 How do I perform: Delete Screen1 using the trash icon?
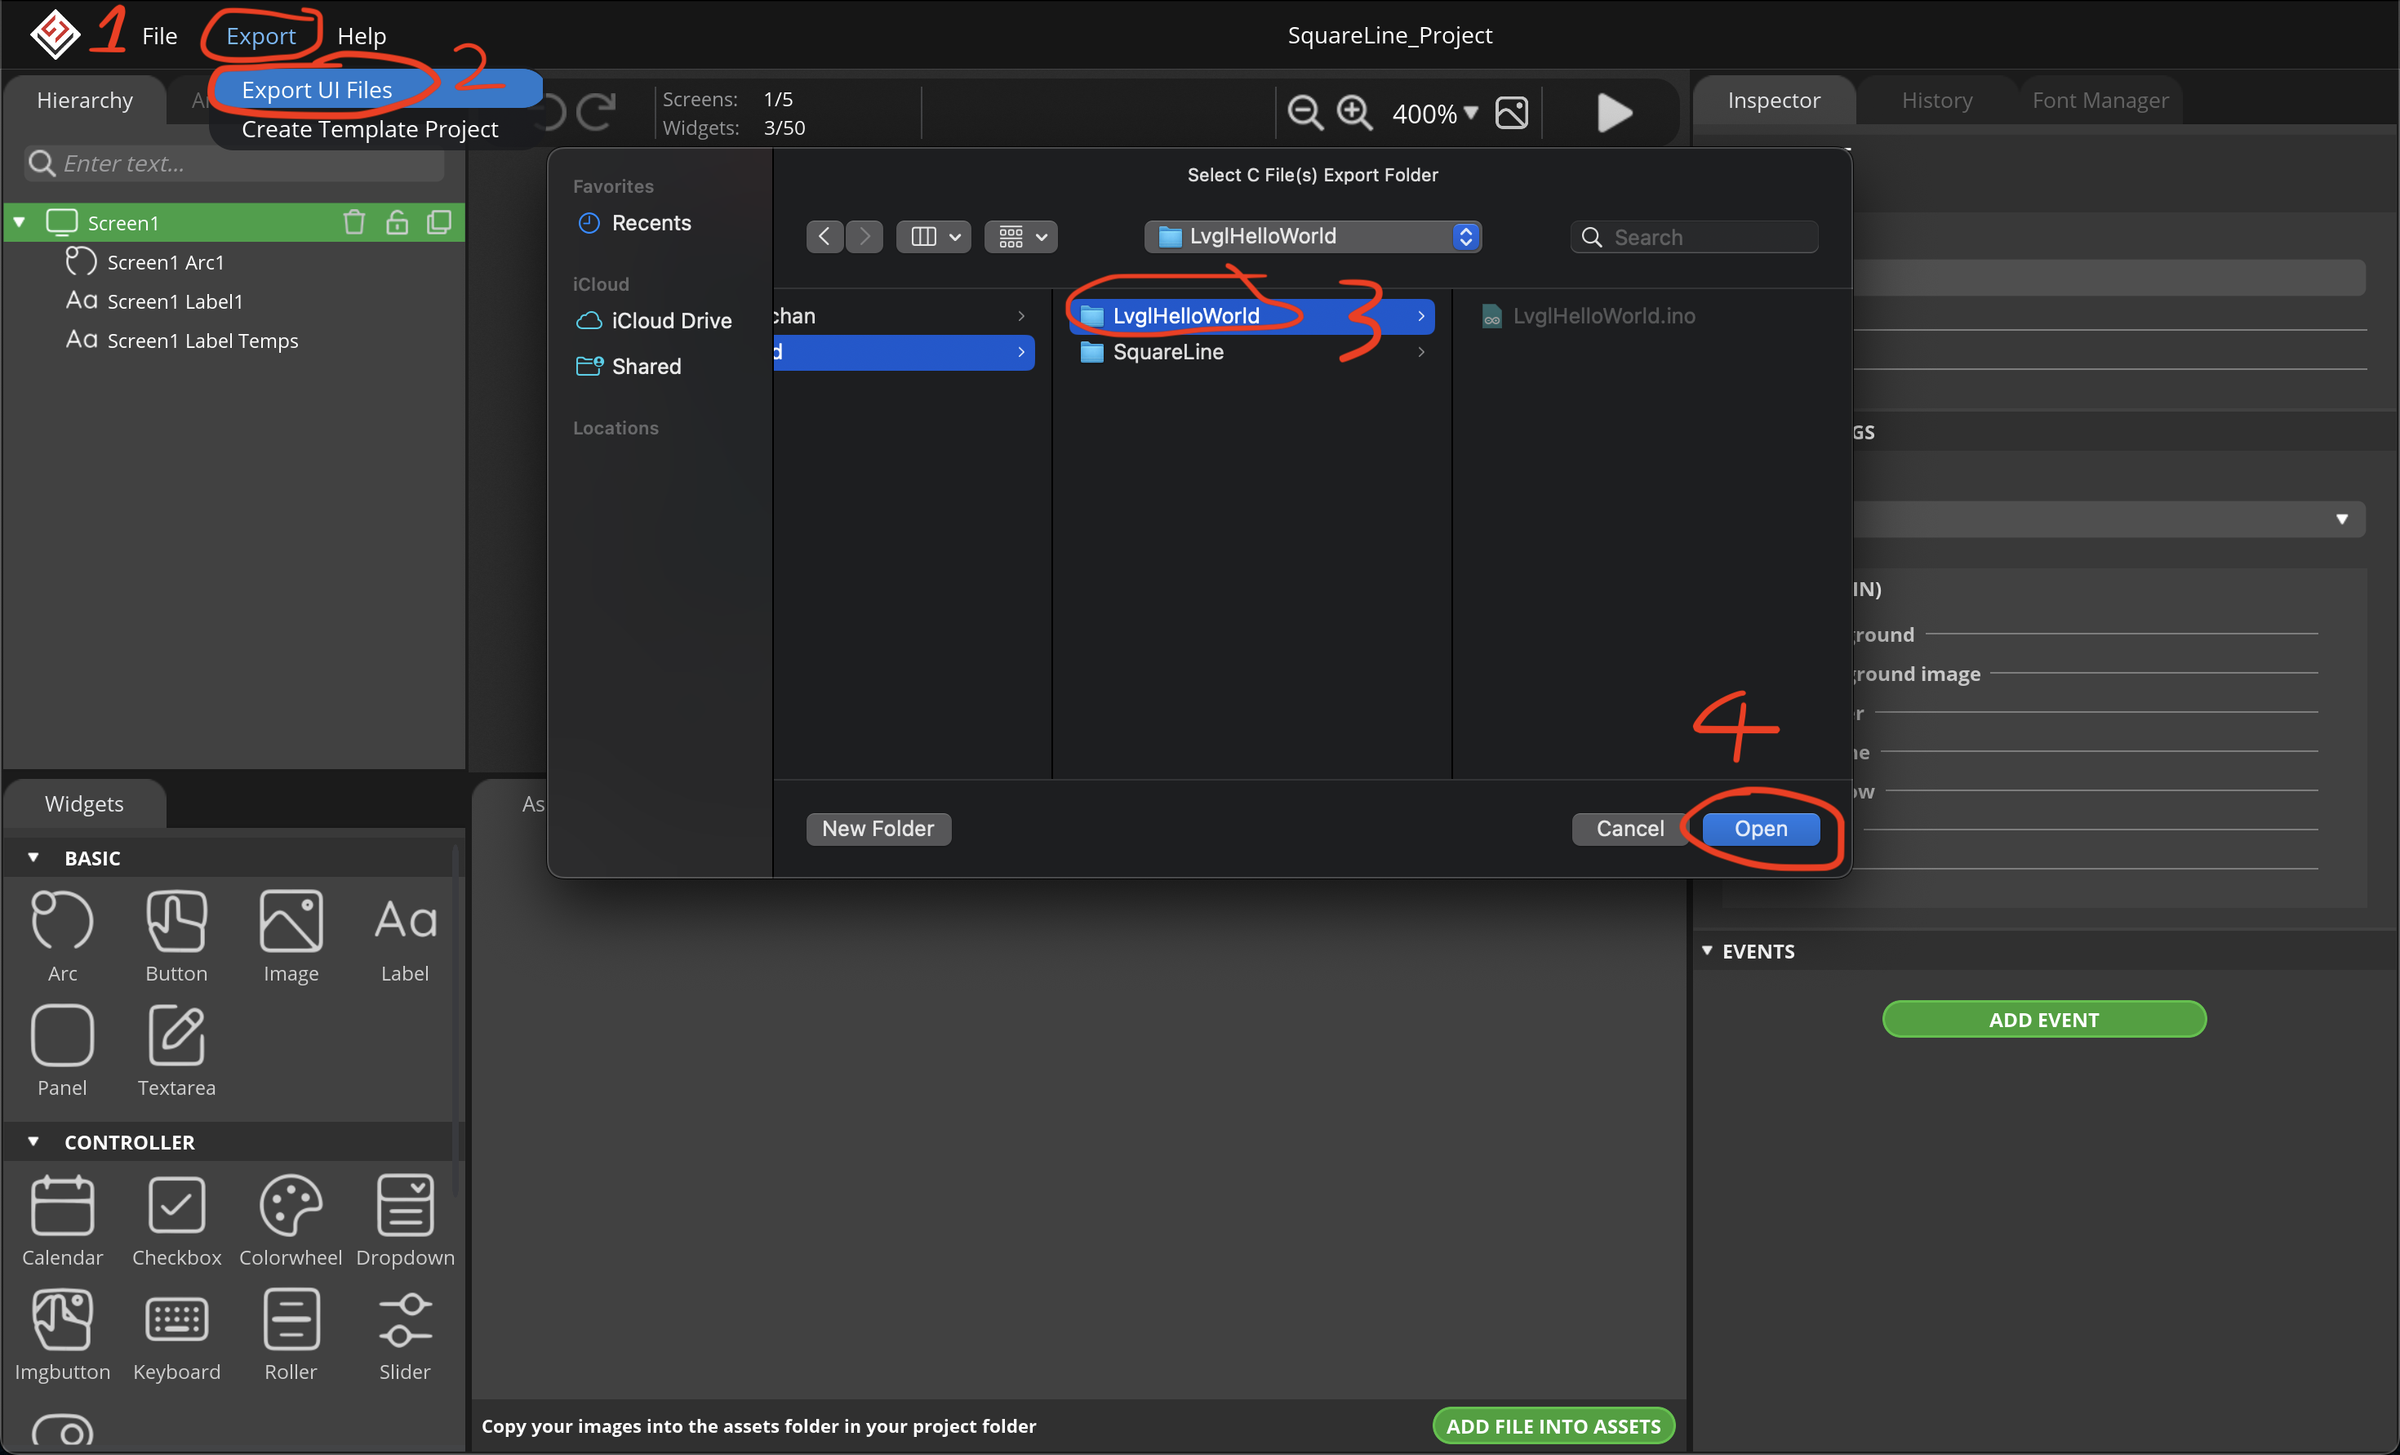click(354, 222)
